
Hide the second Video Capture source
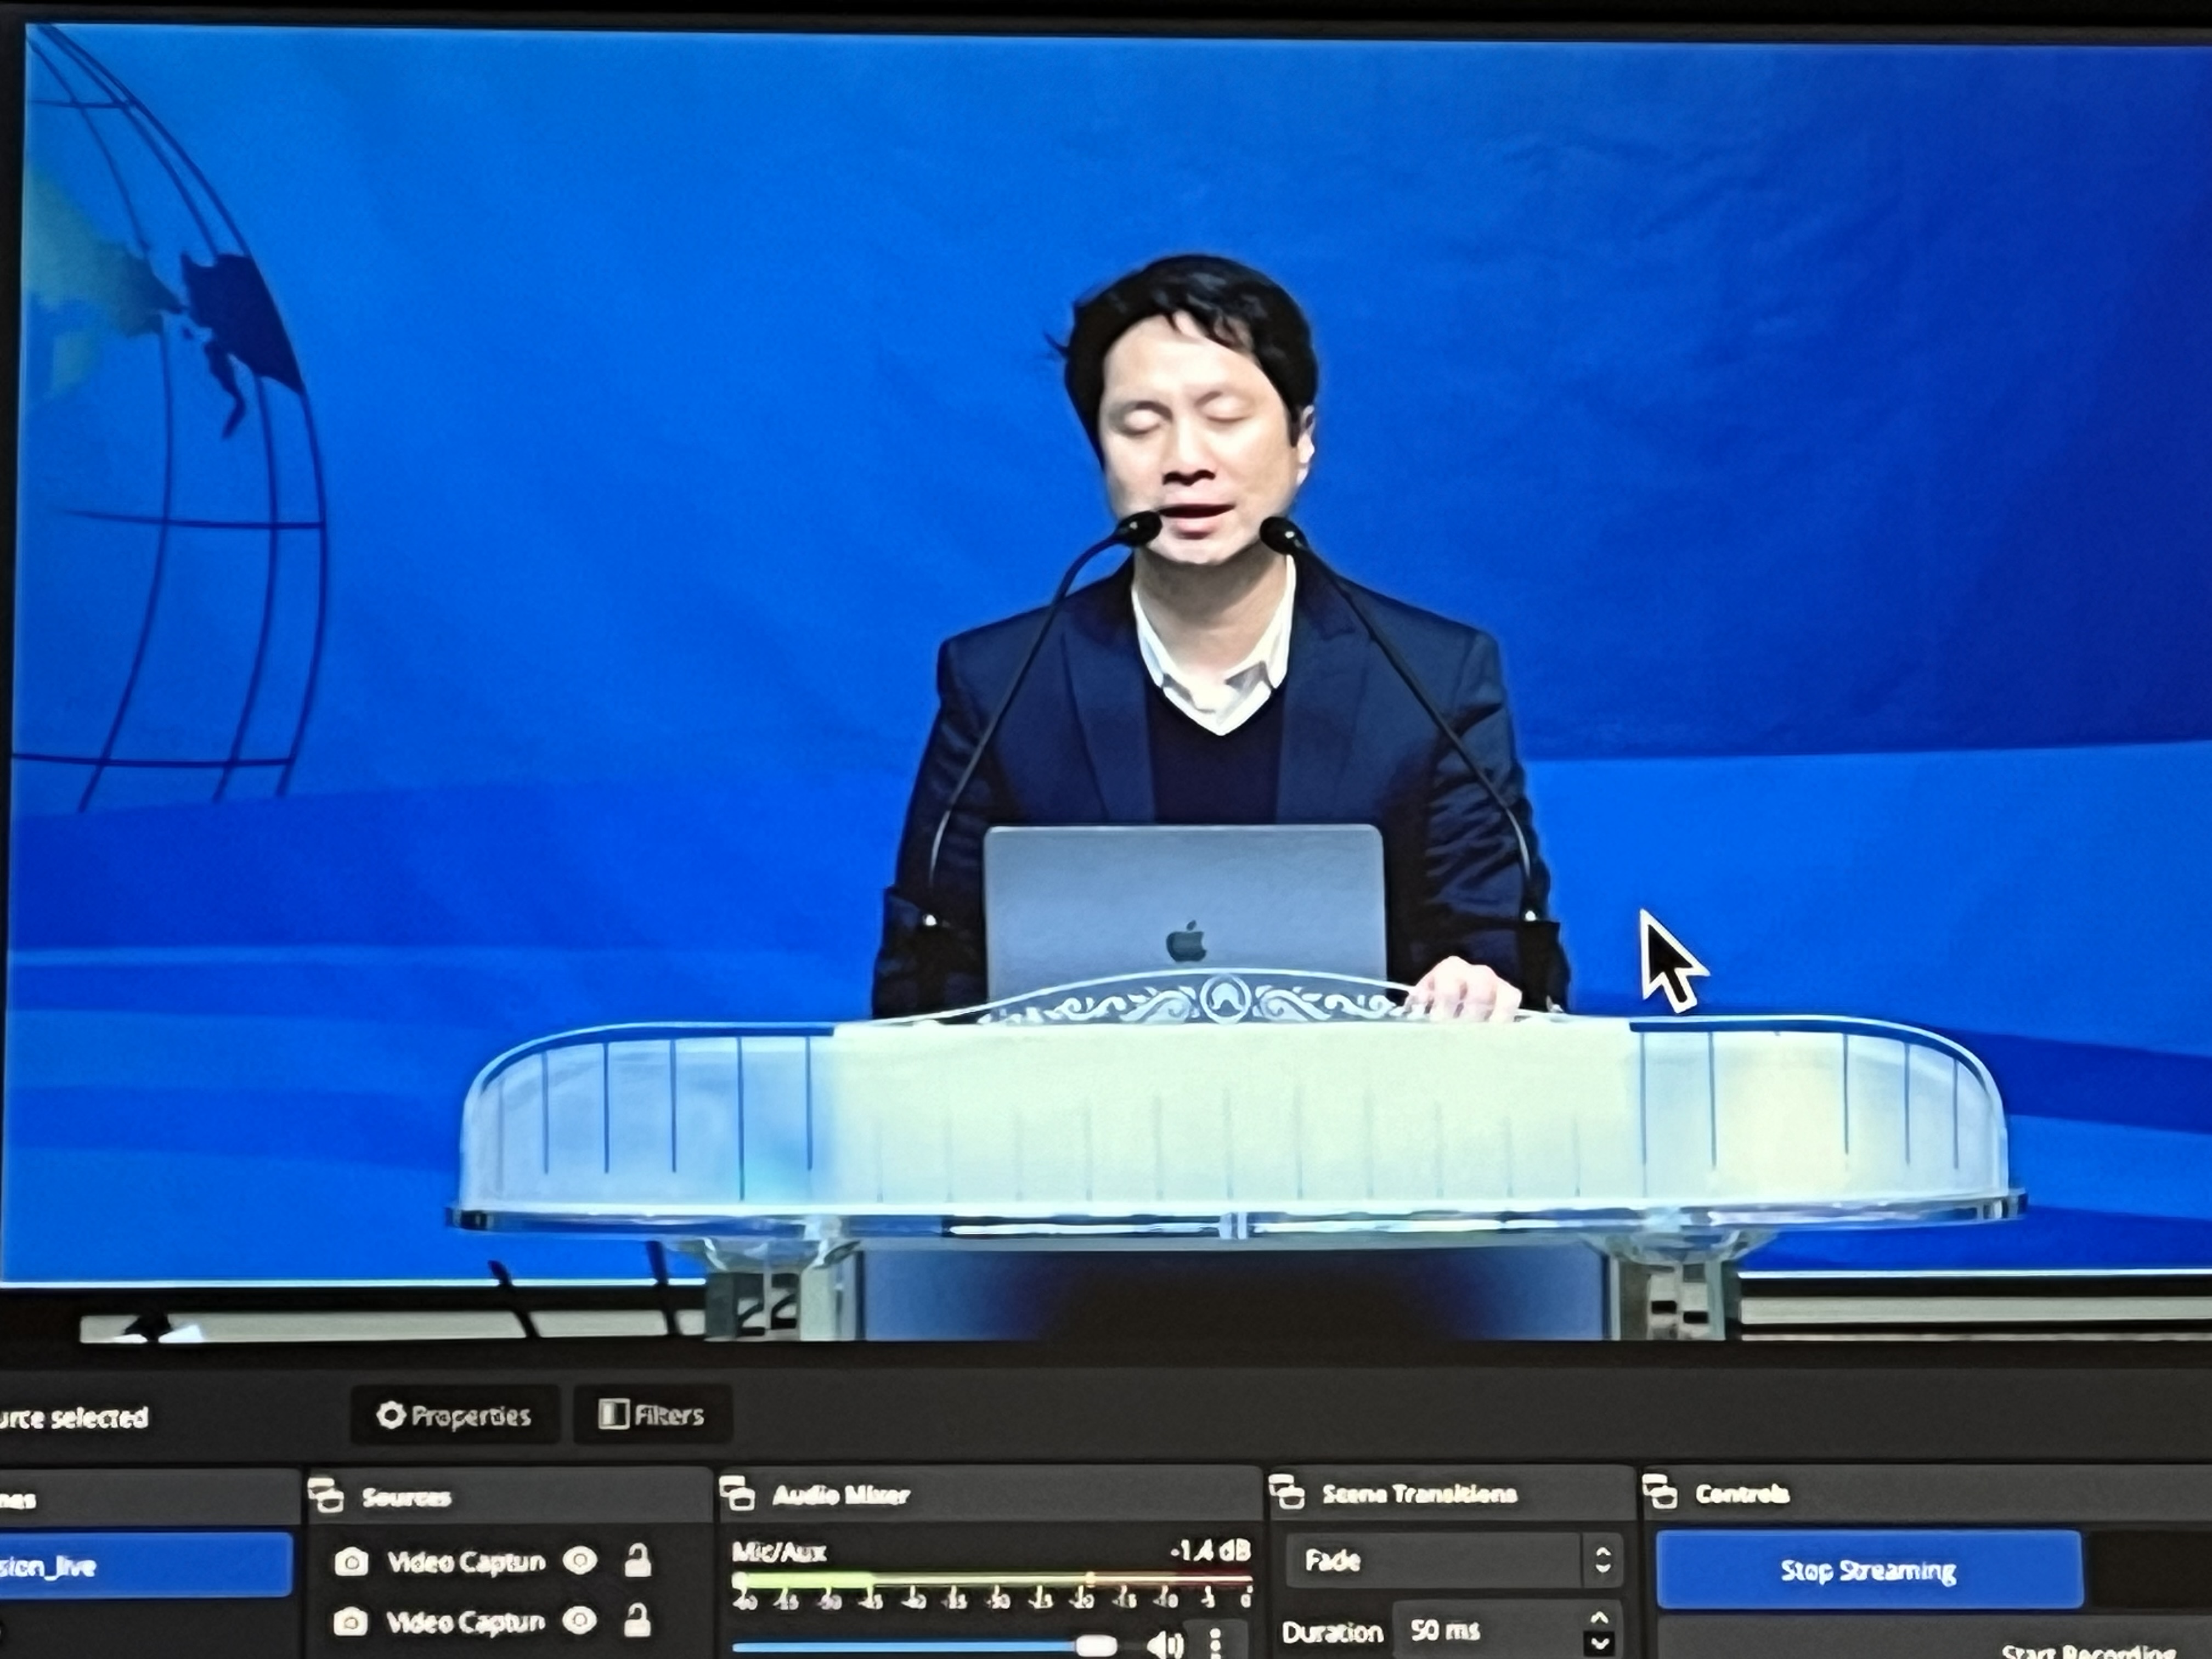click(x=580, y=1620)
